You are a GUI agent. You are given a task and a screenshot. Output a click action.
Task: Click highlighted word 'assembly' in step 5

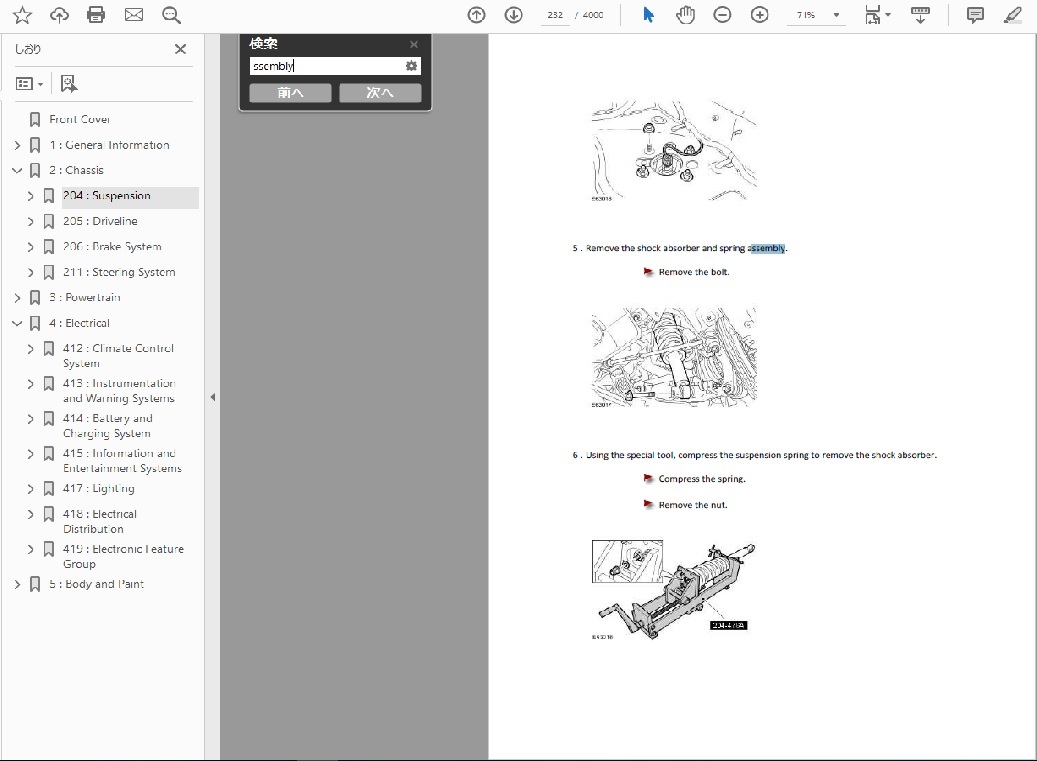point(767,249)
